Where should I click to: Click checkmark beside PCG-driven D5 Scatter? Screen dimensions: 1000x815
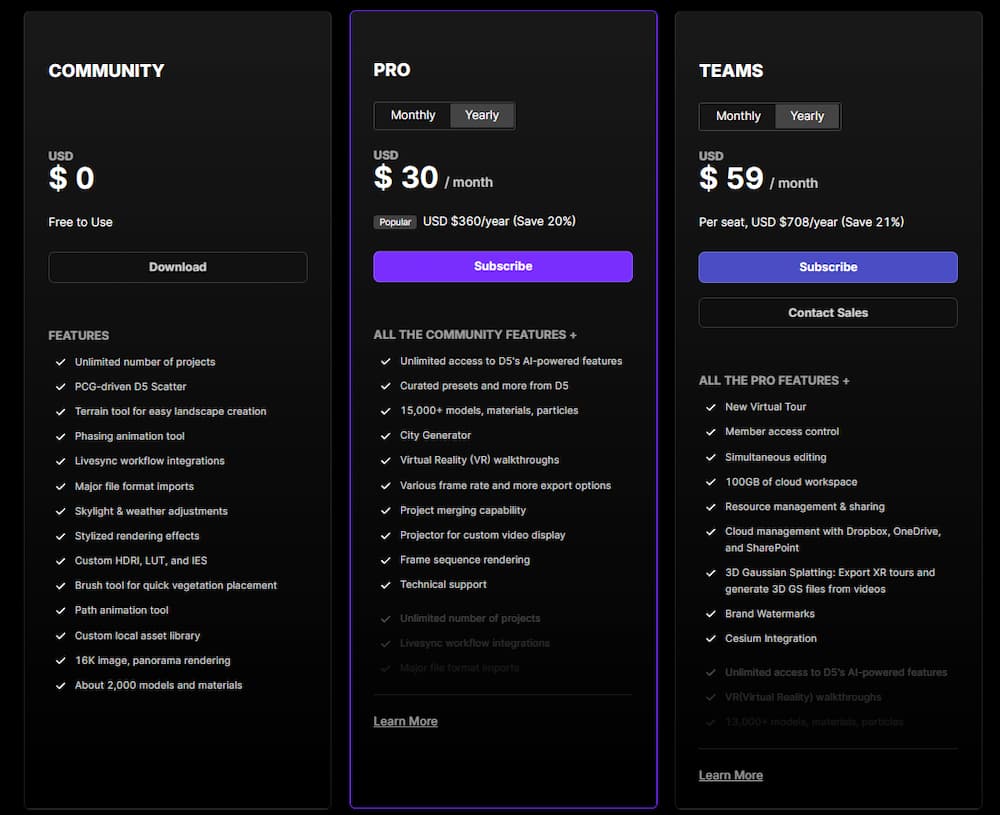61,386
